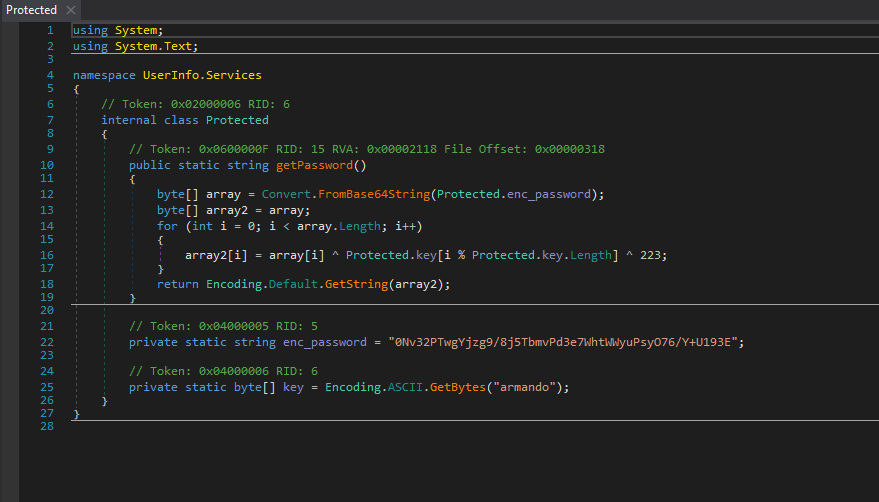Viewport: 879px width, 502px height.
Task: Click line number 16 in the gutter
Action: [x=49, y=254]
